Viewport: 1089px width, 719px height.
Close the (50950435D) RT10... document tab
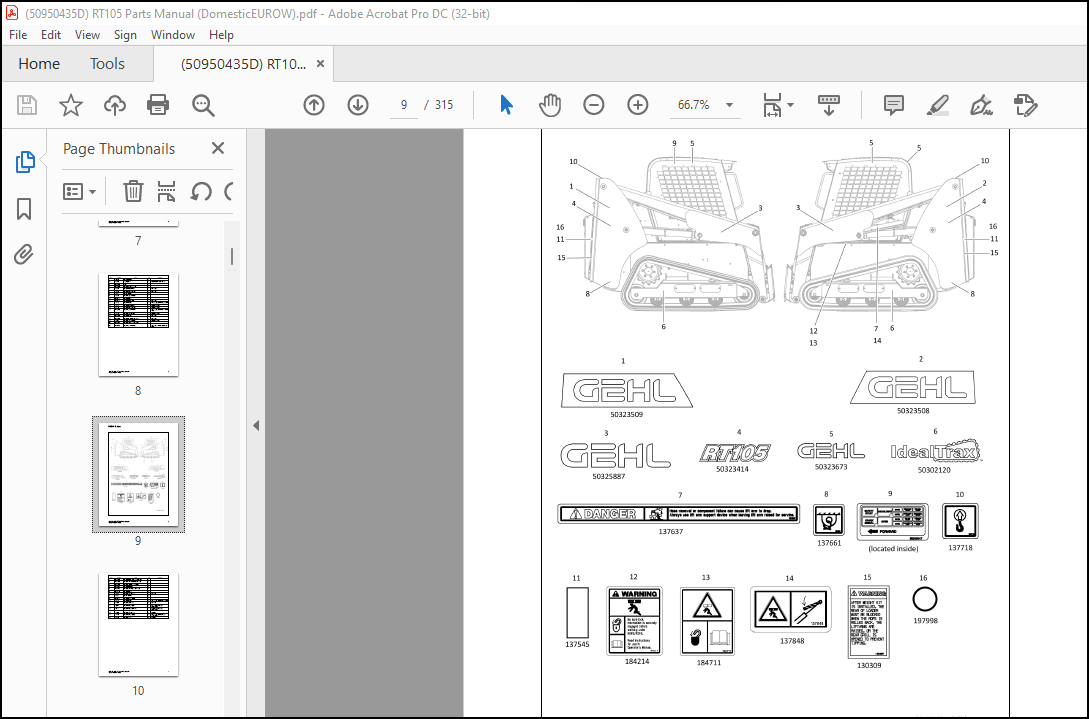(320, 64)
